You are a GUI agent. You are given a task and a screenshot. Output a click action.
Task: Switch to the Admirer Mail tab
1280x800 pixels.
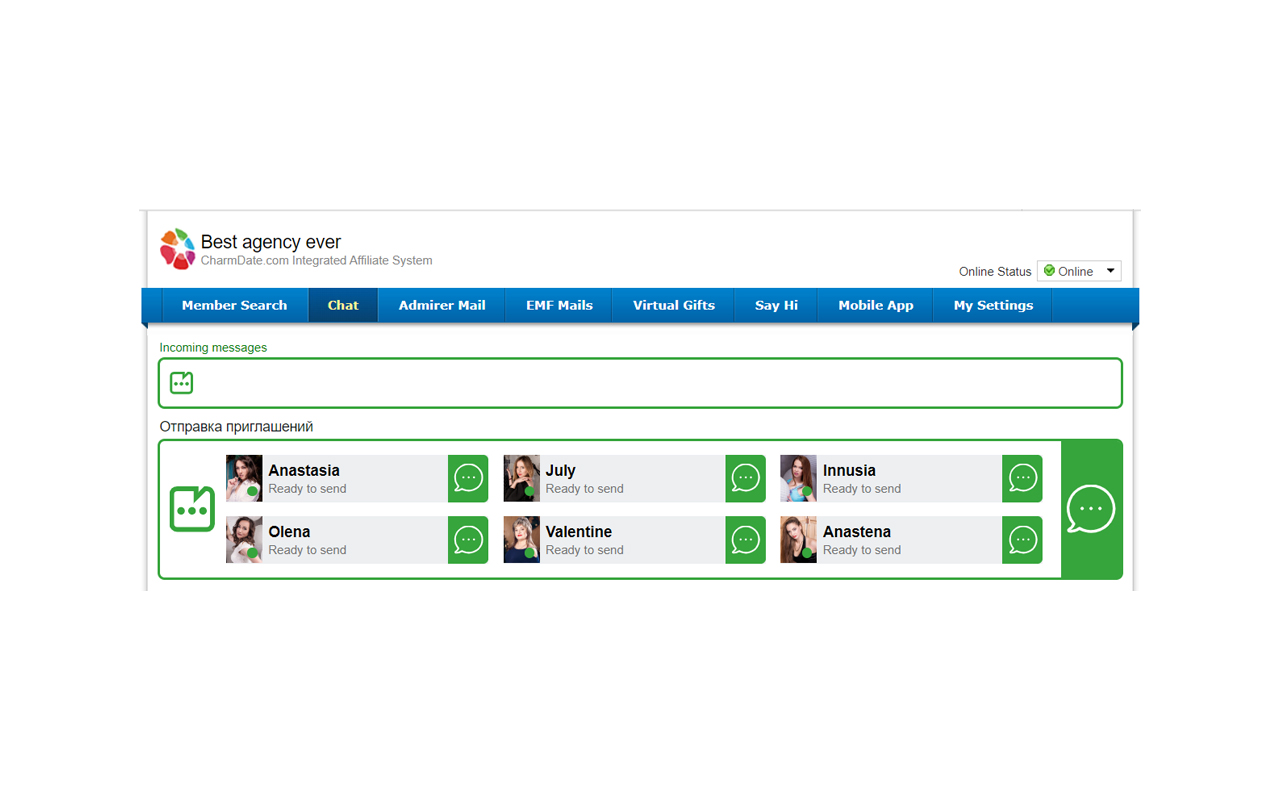pyautogui.click(x=442, y=305)
